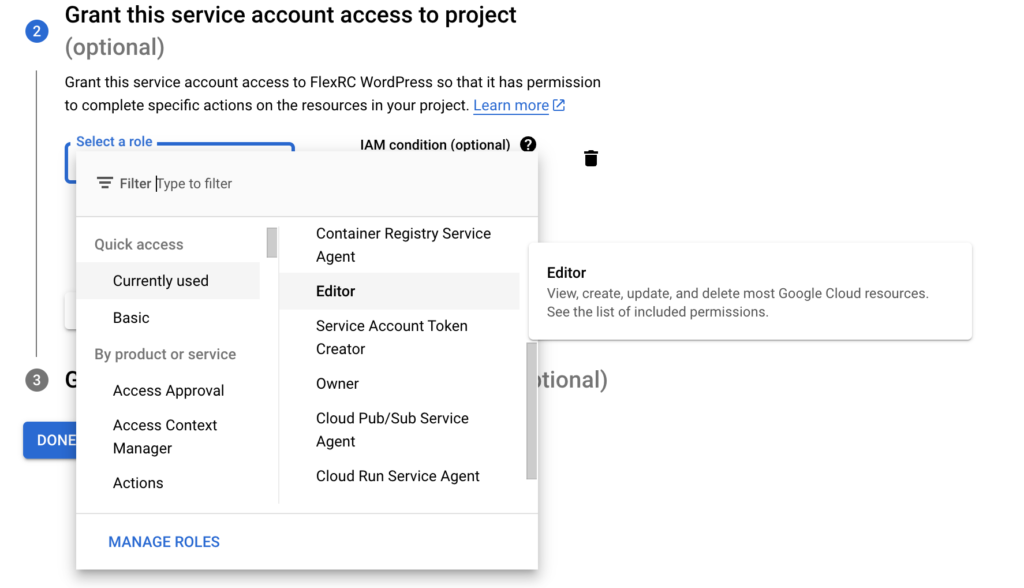1024x588 pixels.
Task: Click the trash icon to delete role
Action: [591, 158]
